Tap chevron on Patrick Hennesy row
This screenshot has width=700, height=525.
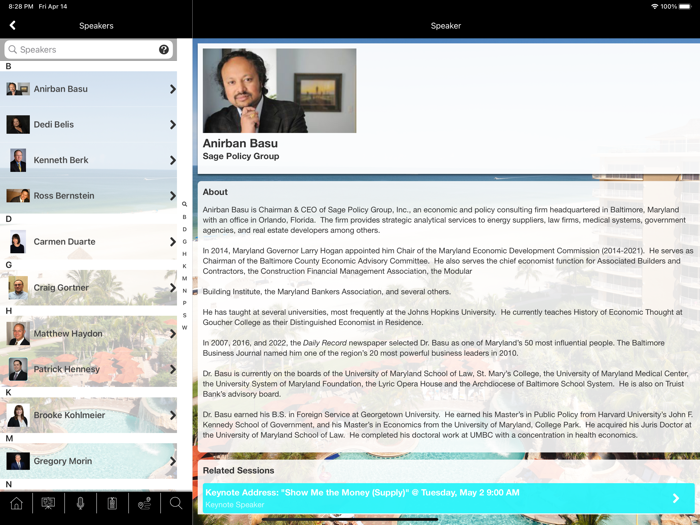(x=173, y=369)
